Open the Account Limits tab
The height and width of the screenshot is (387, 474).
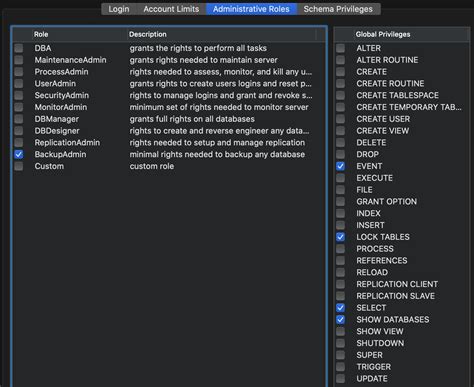tap(171, 9)
